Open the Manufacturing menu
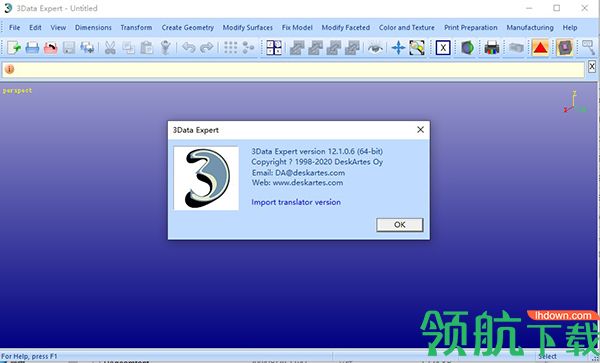Screen dimensions: 600x363 pos(530,28)
